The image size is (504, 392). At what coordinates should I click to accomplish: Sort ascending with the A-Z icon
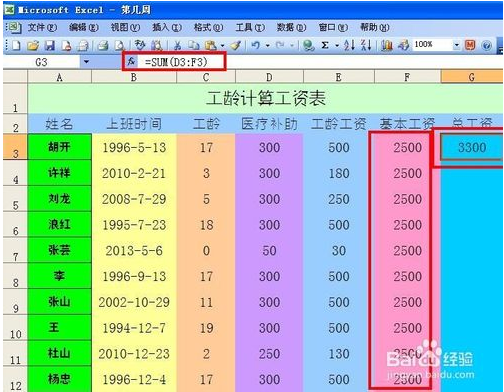(349, 45)
